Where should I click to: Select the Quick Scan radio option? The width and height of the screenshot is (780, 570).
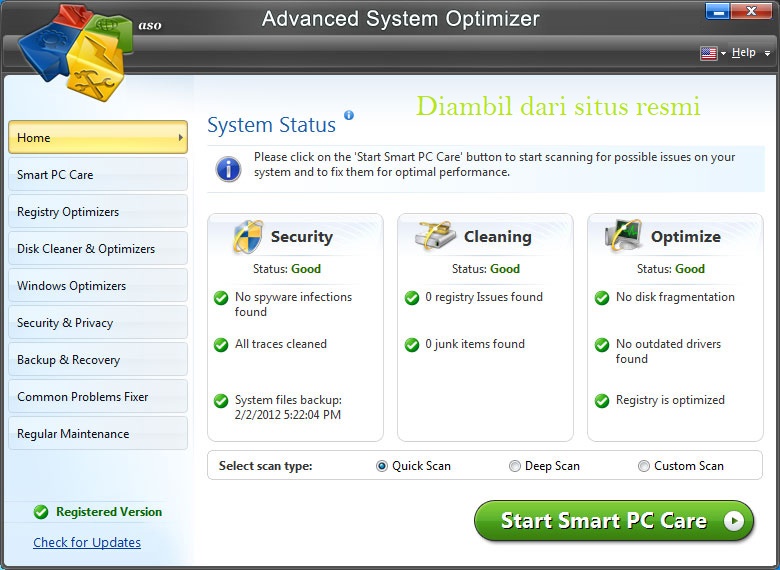click(382, 466)
